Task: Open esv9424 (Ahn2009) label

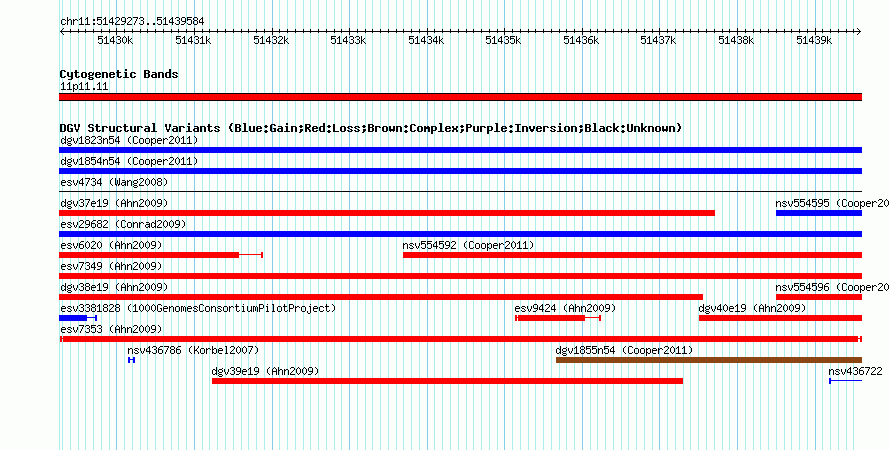Action: (x=565, y=308)
